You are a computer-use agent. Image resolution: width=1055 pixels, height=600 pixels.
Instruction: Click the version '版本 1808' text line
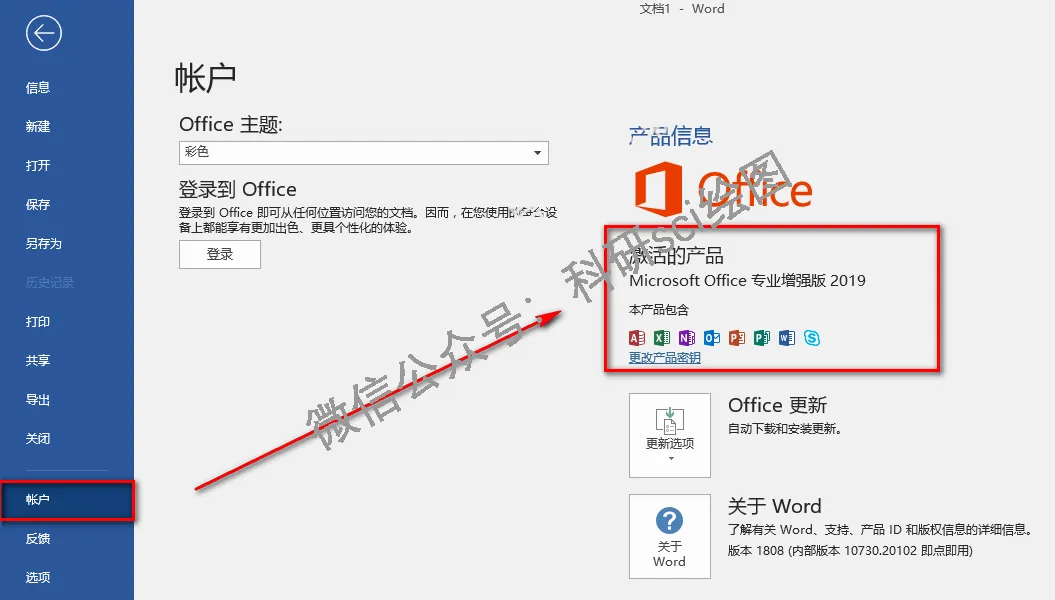coord(850,550)
